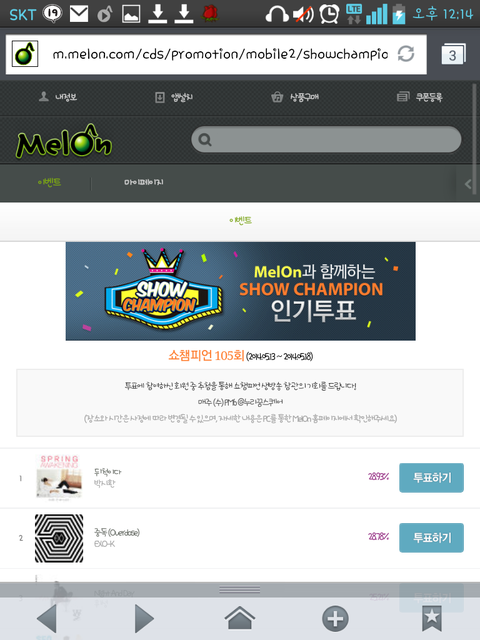The image size is (480, 640).
Task: Open 앱설치 download menu item
Action: [174, 97]
